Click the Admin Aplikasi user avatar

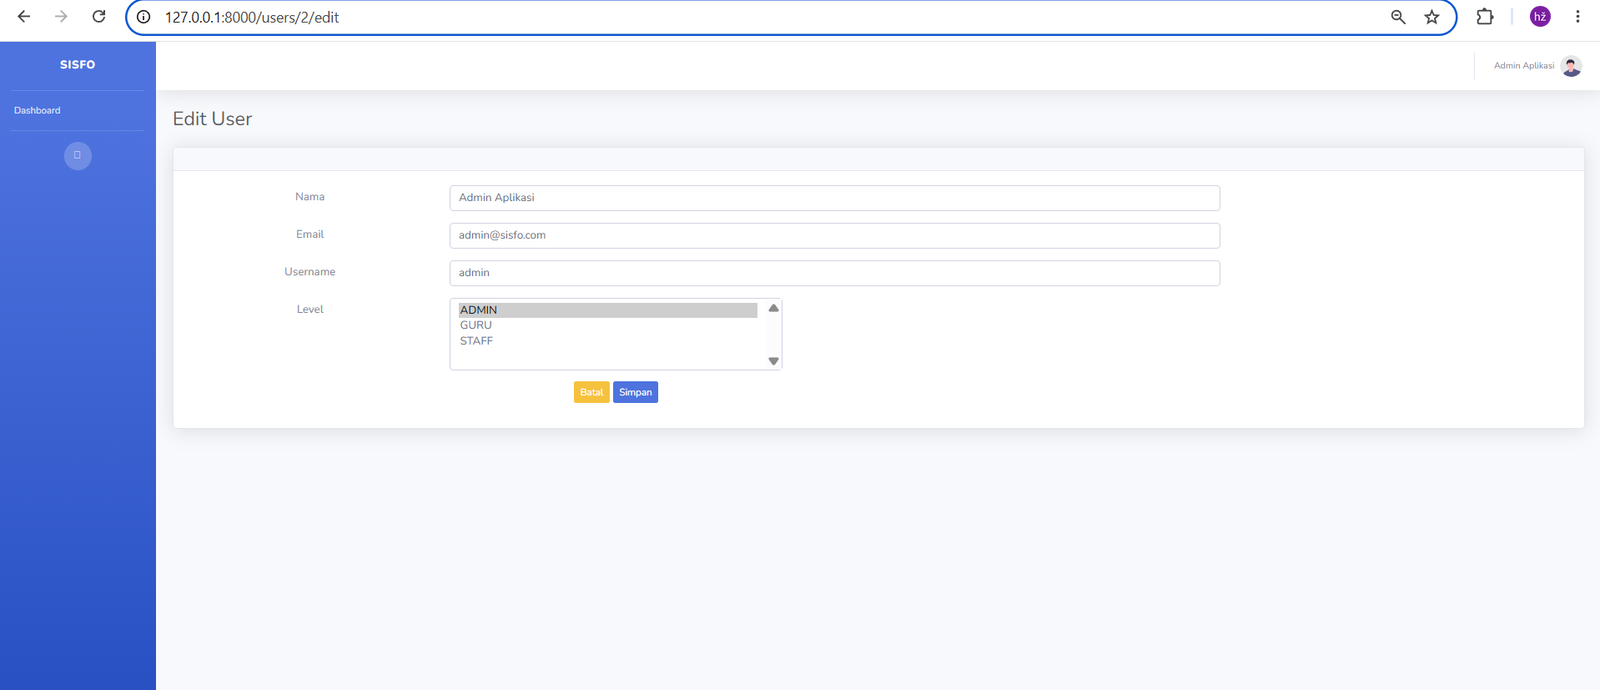pos(1571,66)
